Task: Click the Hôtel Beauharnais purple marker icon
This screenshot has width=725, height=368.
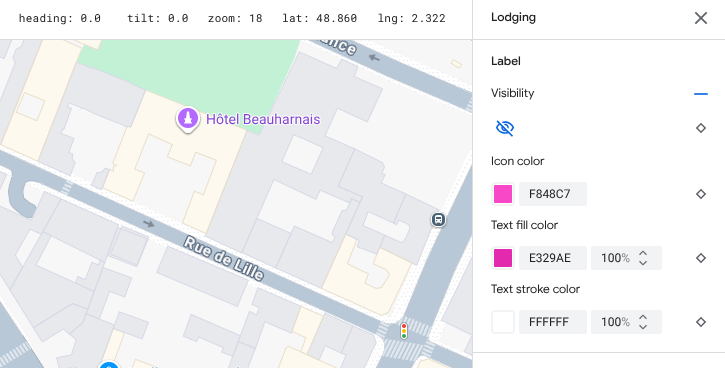Action: pyautogui.click(x=188, y=119)
